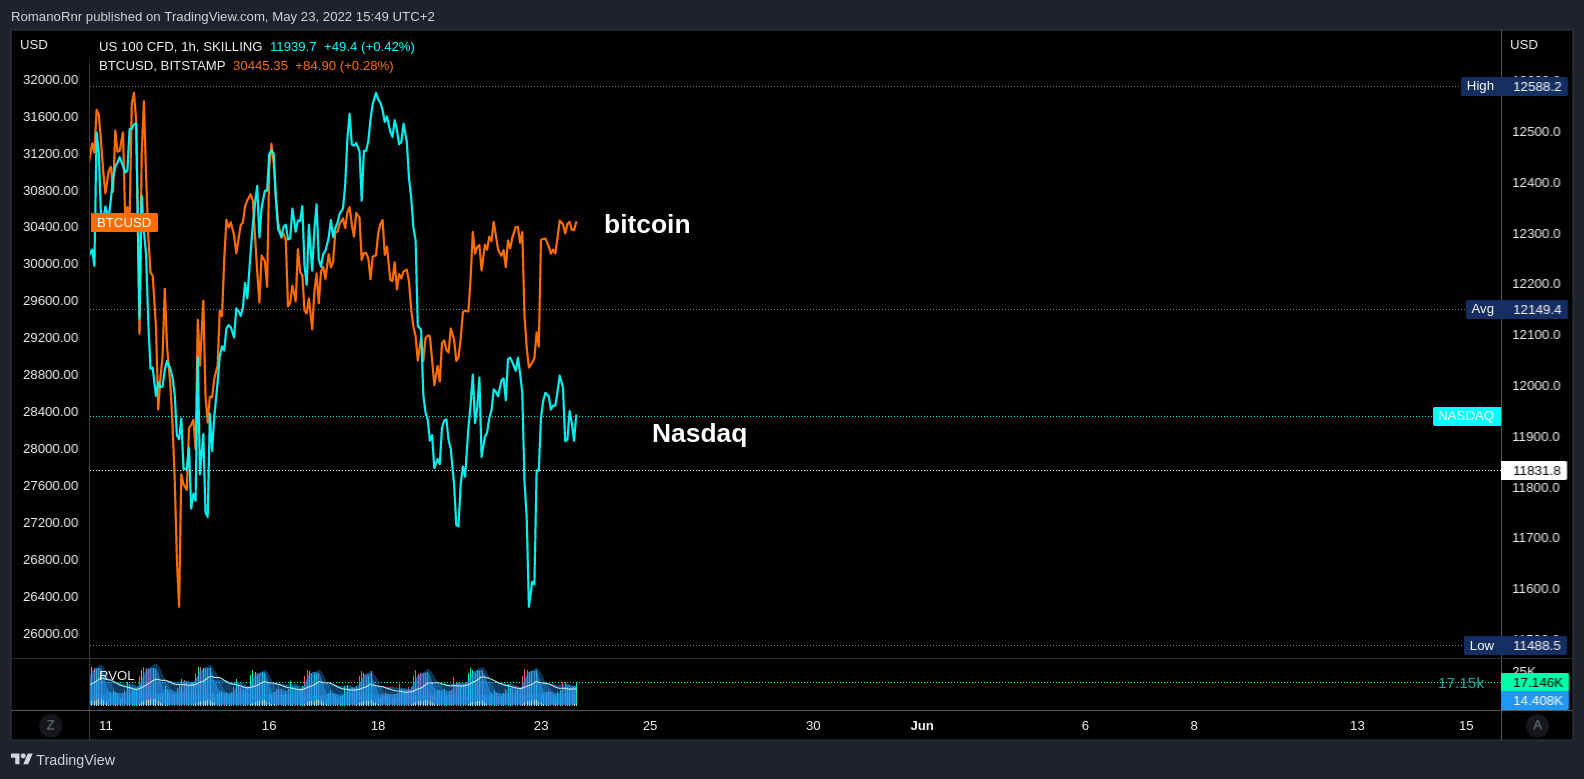Click the 28400.00 left price tick
Screen dimensions: 1584x779
(50, 412)
